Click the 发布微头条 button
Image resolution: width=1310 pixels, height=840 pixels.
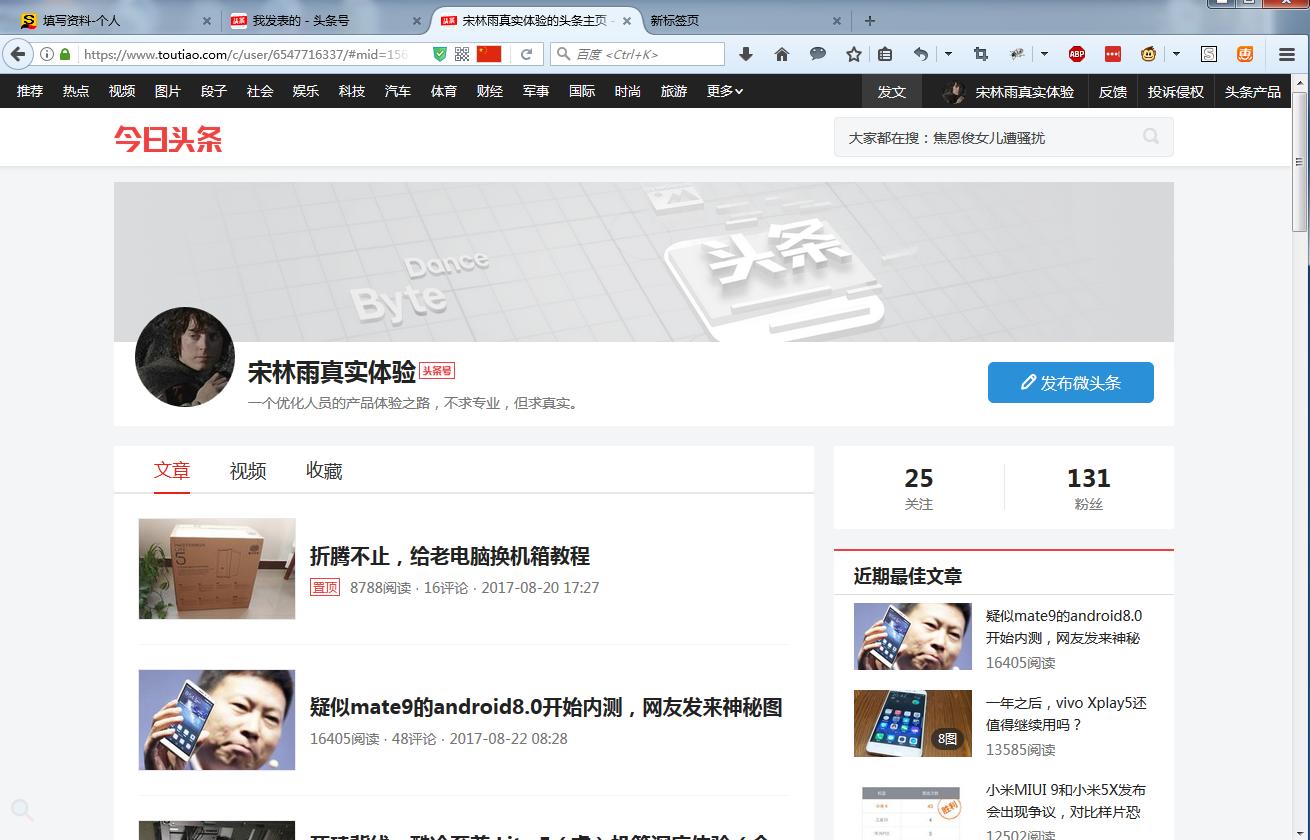click(x=1071, y=382)
